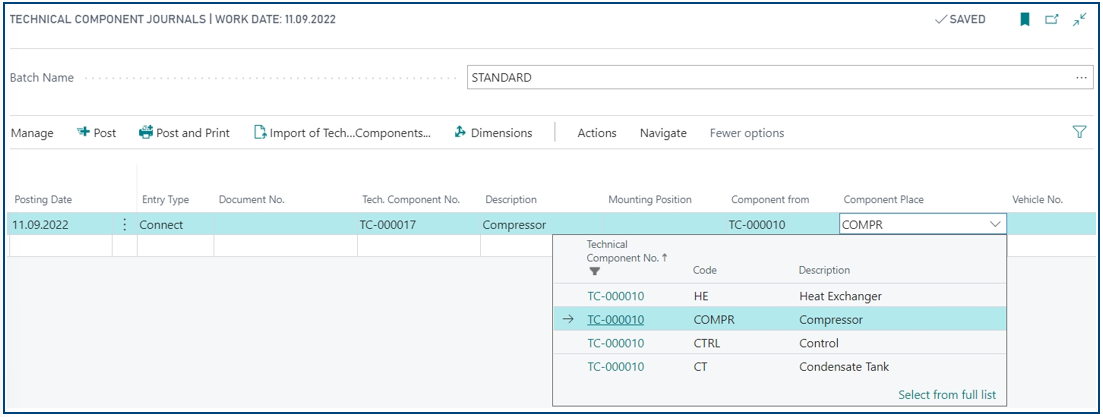Click the Post and Print action label

coord(193,133)
